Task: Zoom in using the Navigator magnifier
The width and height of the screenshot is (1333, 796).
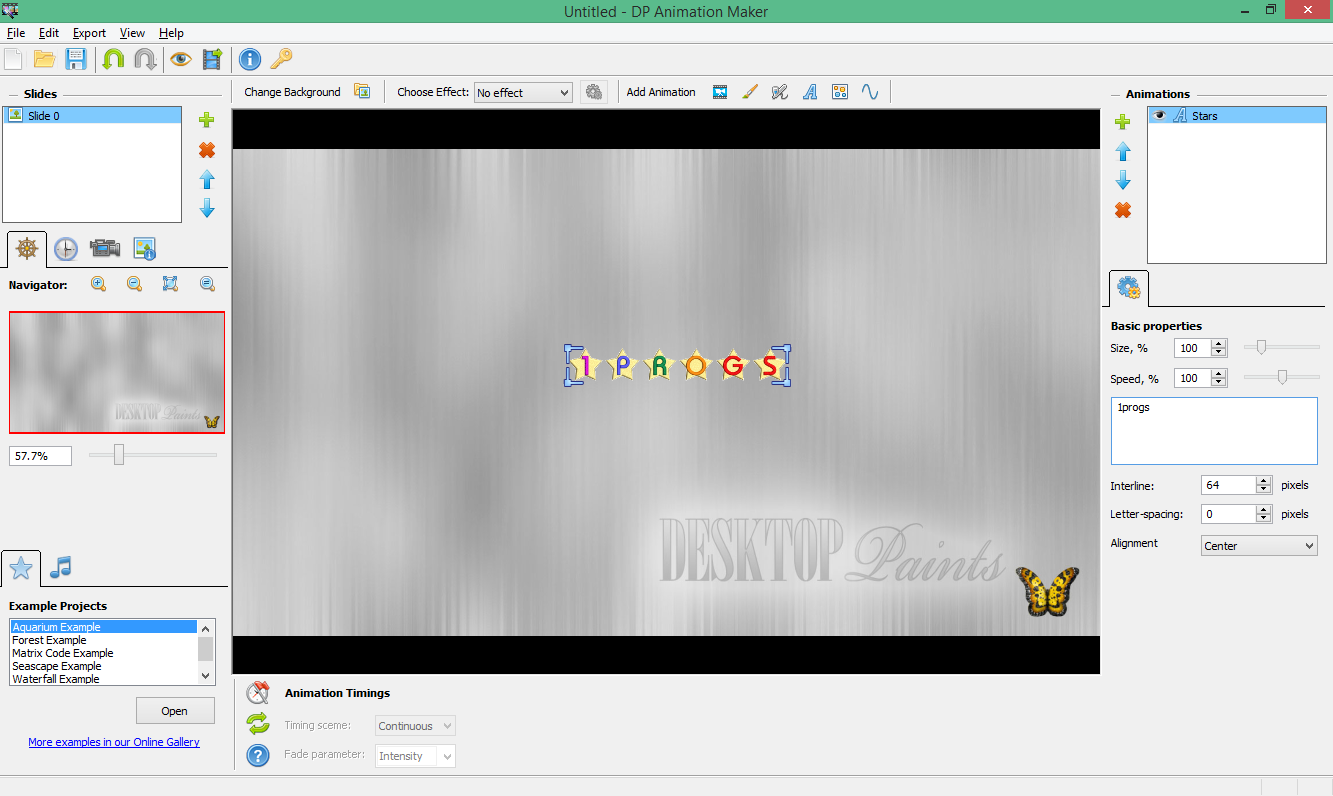Action: 98,284
